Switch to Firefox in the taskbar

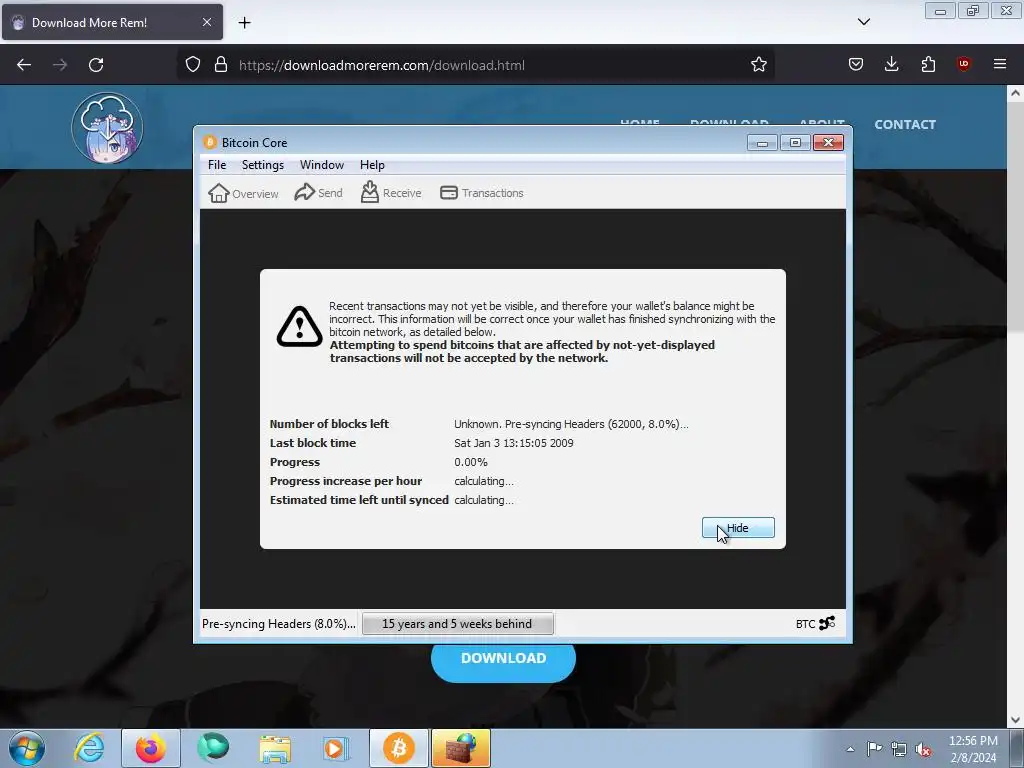point(151,748)
